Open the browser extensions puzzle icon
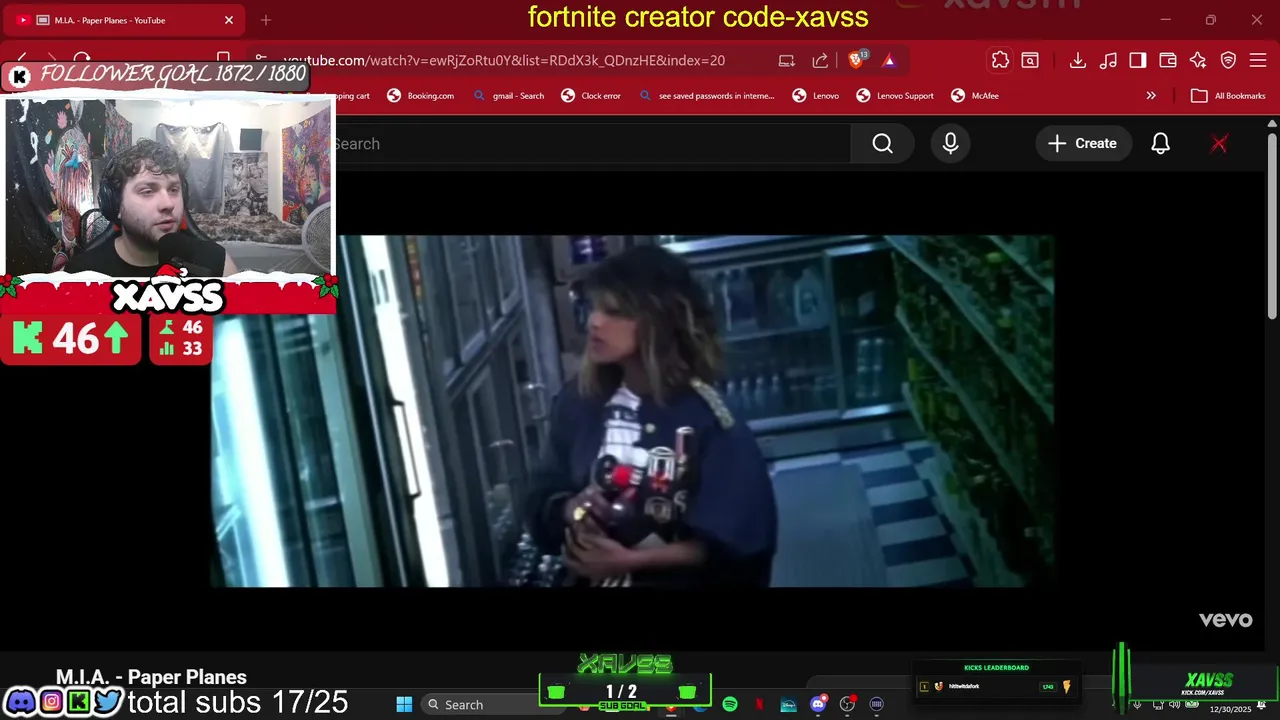The image size is (1280, 720). coord(1000,60)
